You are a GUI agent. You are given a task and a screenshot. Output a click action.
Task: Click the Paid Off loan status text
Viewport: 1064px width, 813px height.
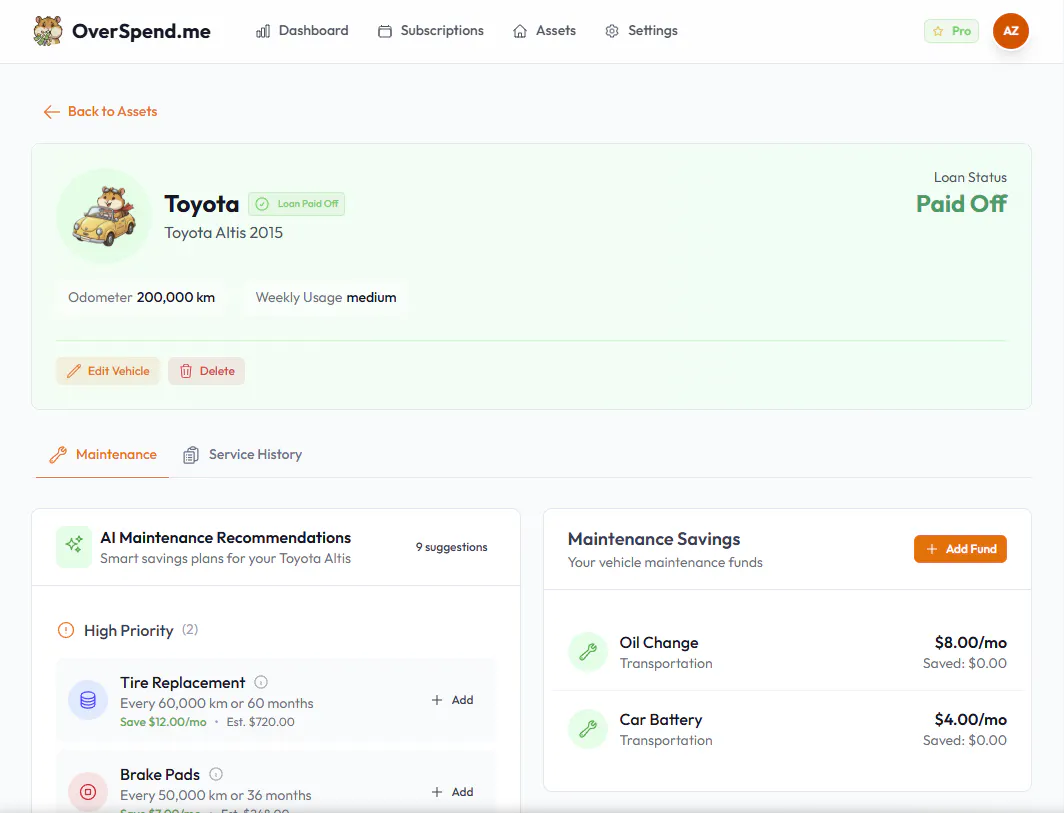pyautogui.click(x=961, y=204)
